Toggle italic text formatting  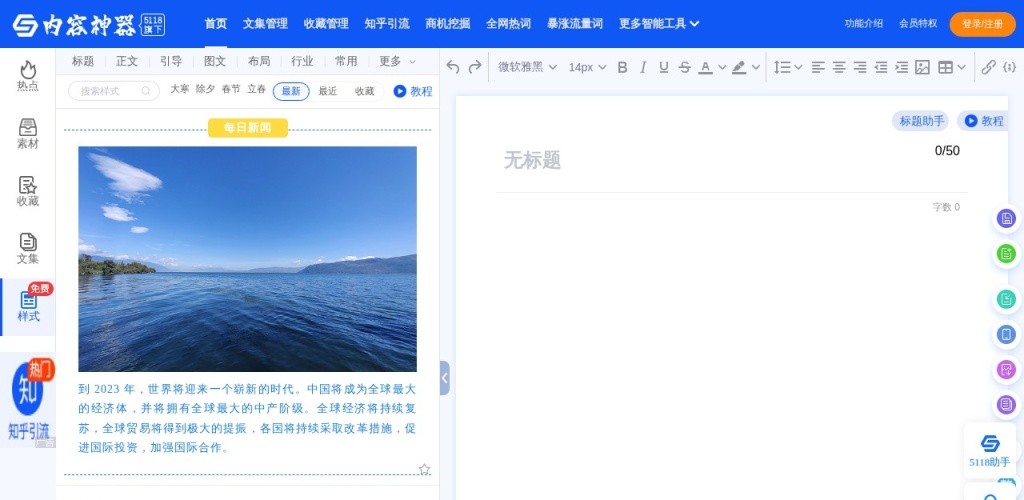[643, 67]
